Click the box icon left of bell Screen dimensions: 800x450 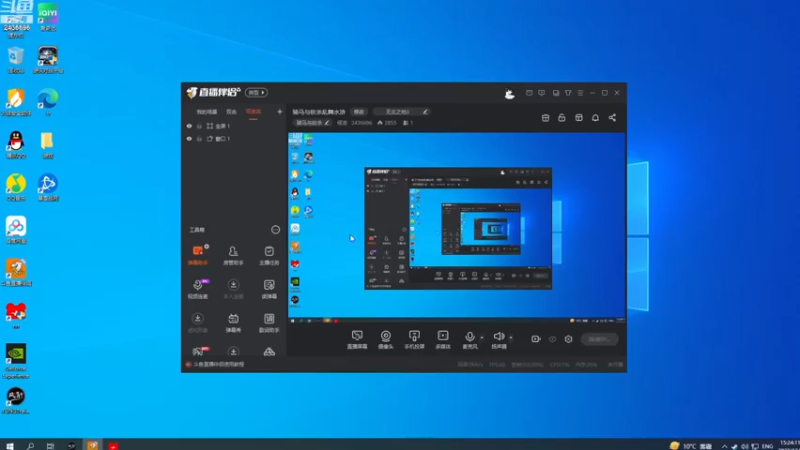tap(579, 118)
